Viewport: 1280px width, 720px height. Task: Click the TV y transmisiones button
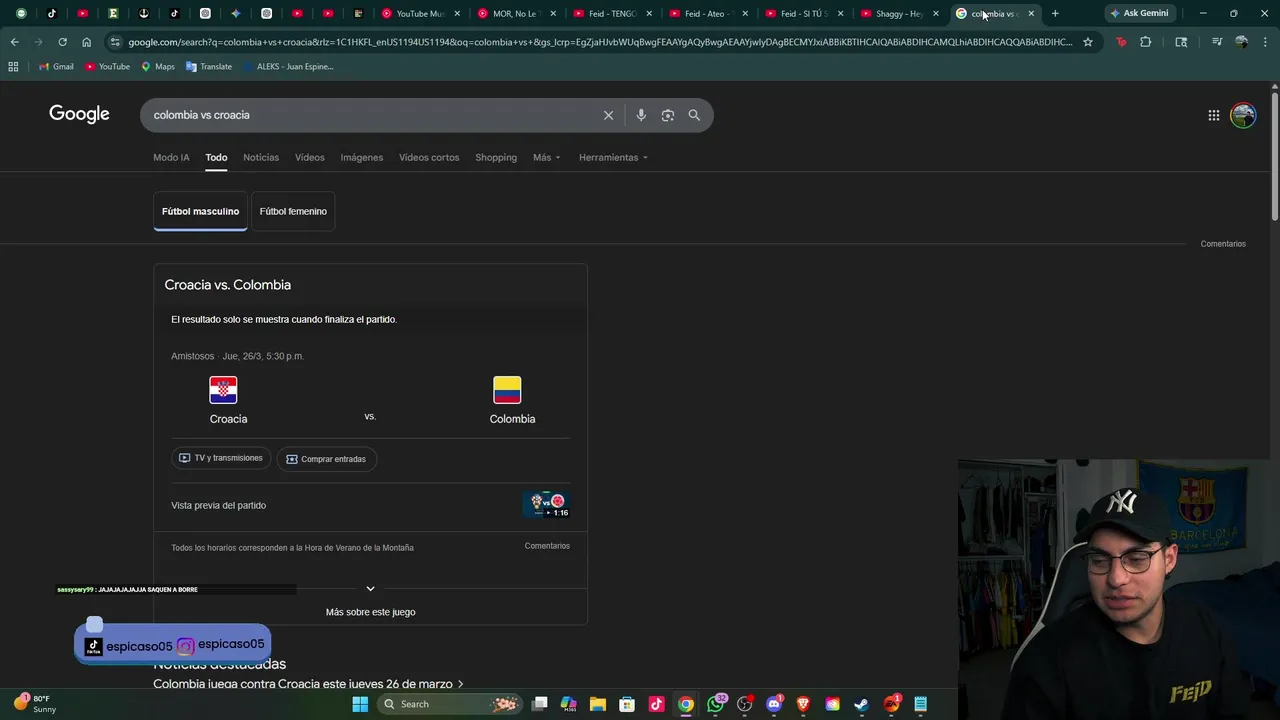pyautogui.click(x=221, y=458)
